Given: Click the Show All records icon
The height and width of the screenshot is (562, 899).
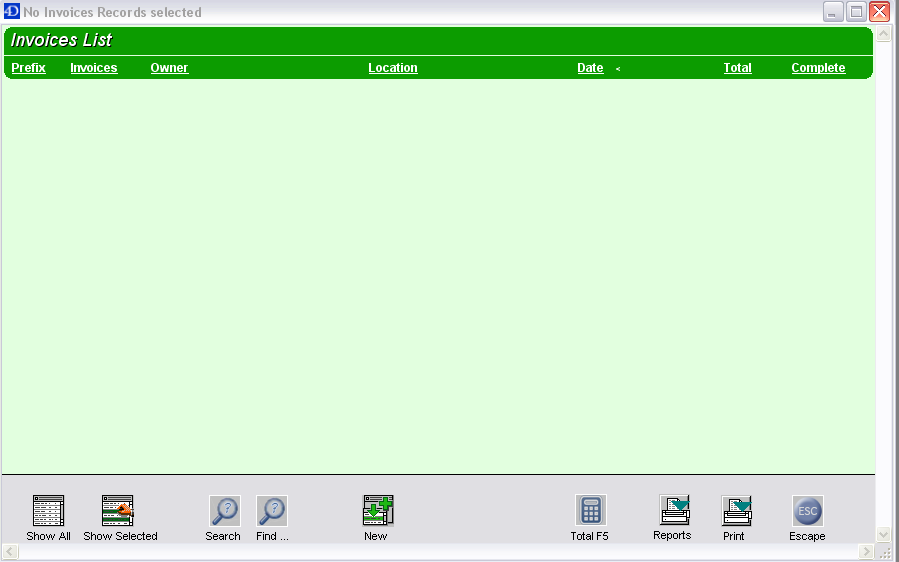Looking at the screenshot, I should click(48, 511).
